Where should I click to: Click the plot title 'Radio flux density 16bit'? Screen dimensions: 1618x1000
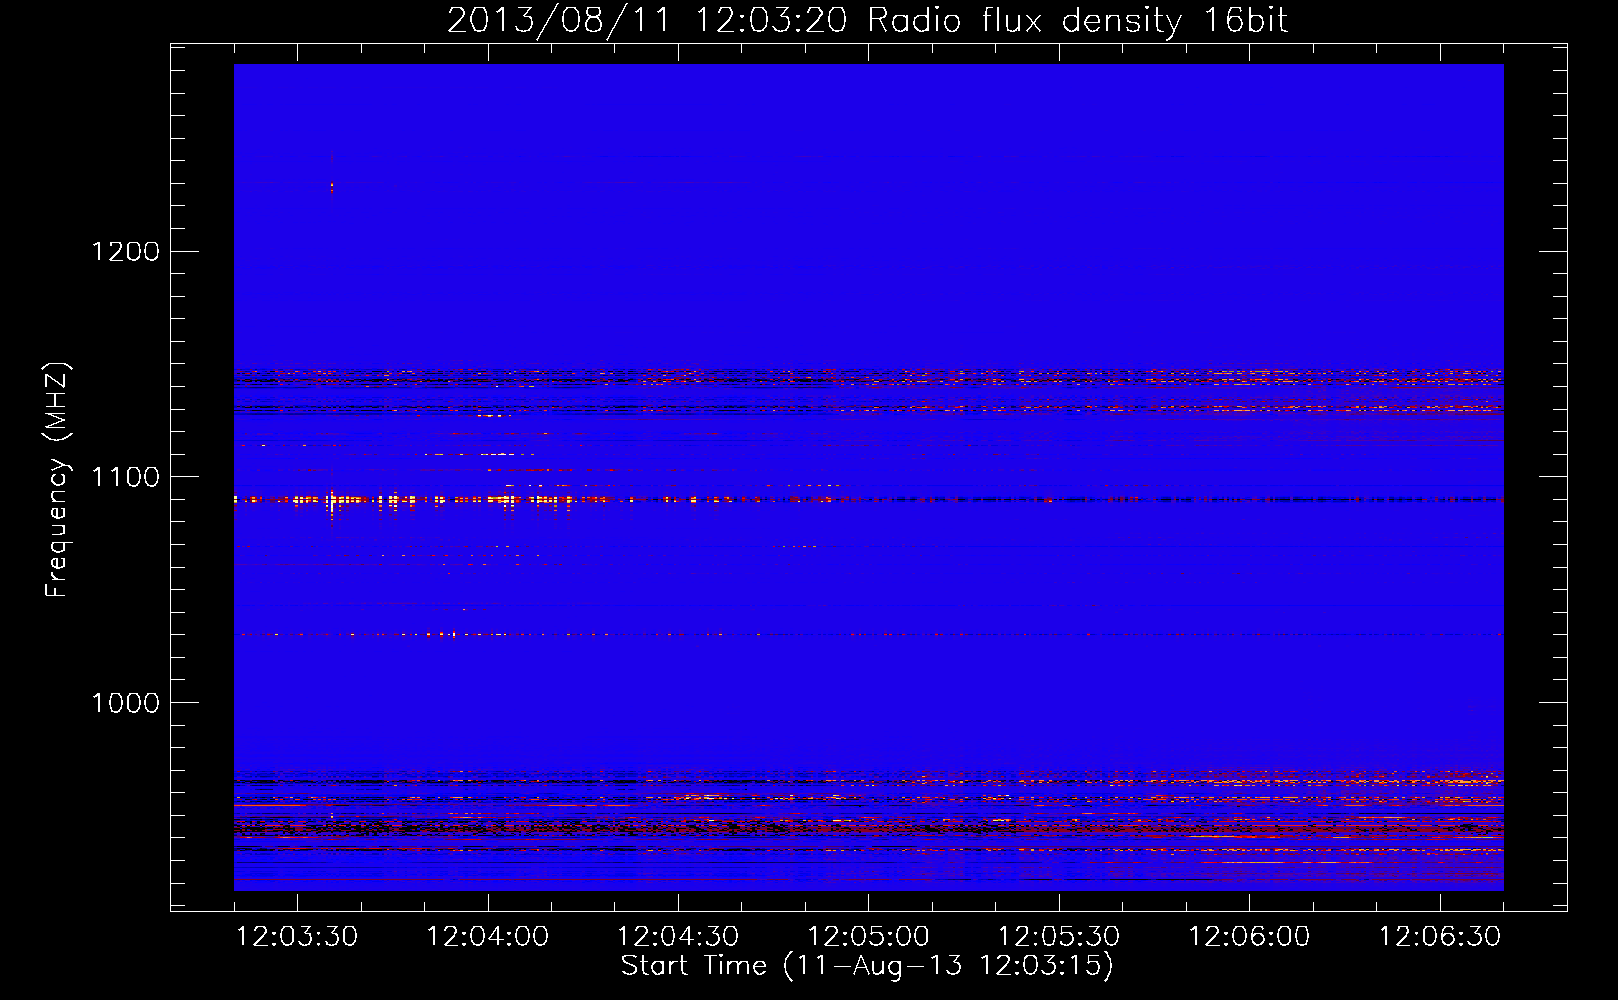[1078, 21]
